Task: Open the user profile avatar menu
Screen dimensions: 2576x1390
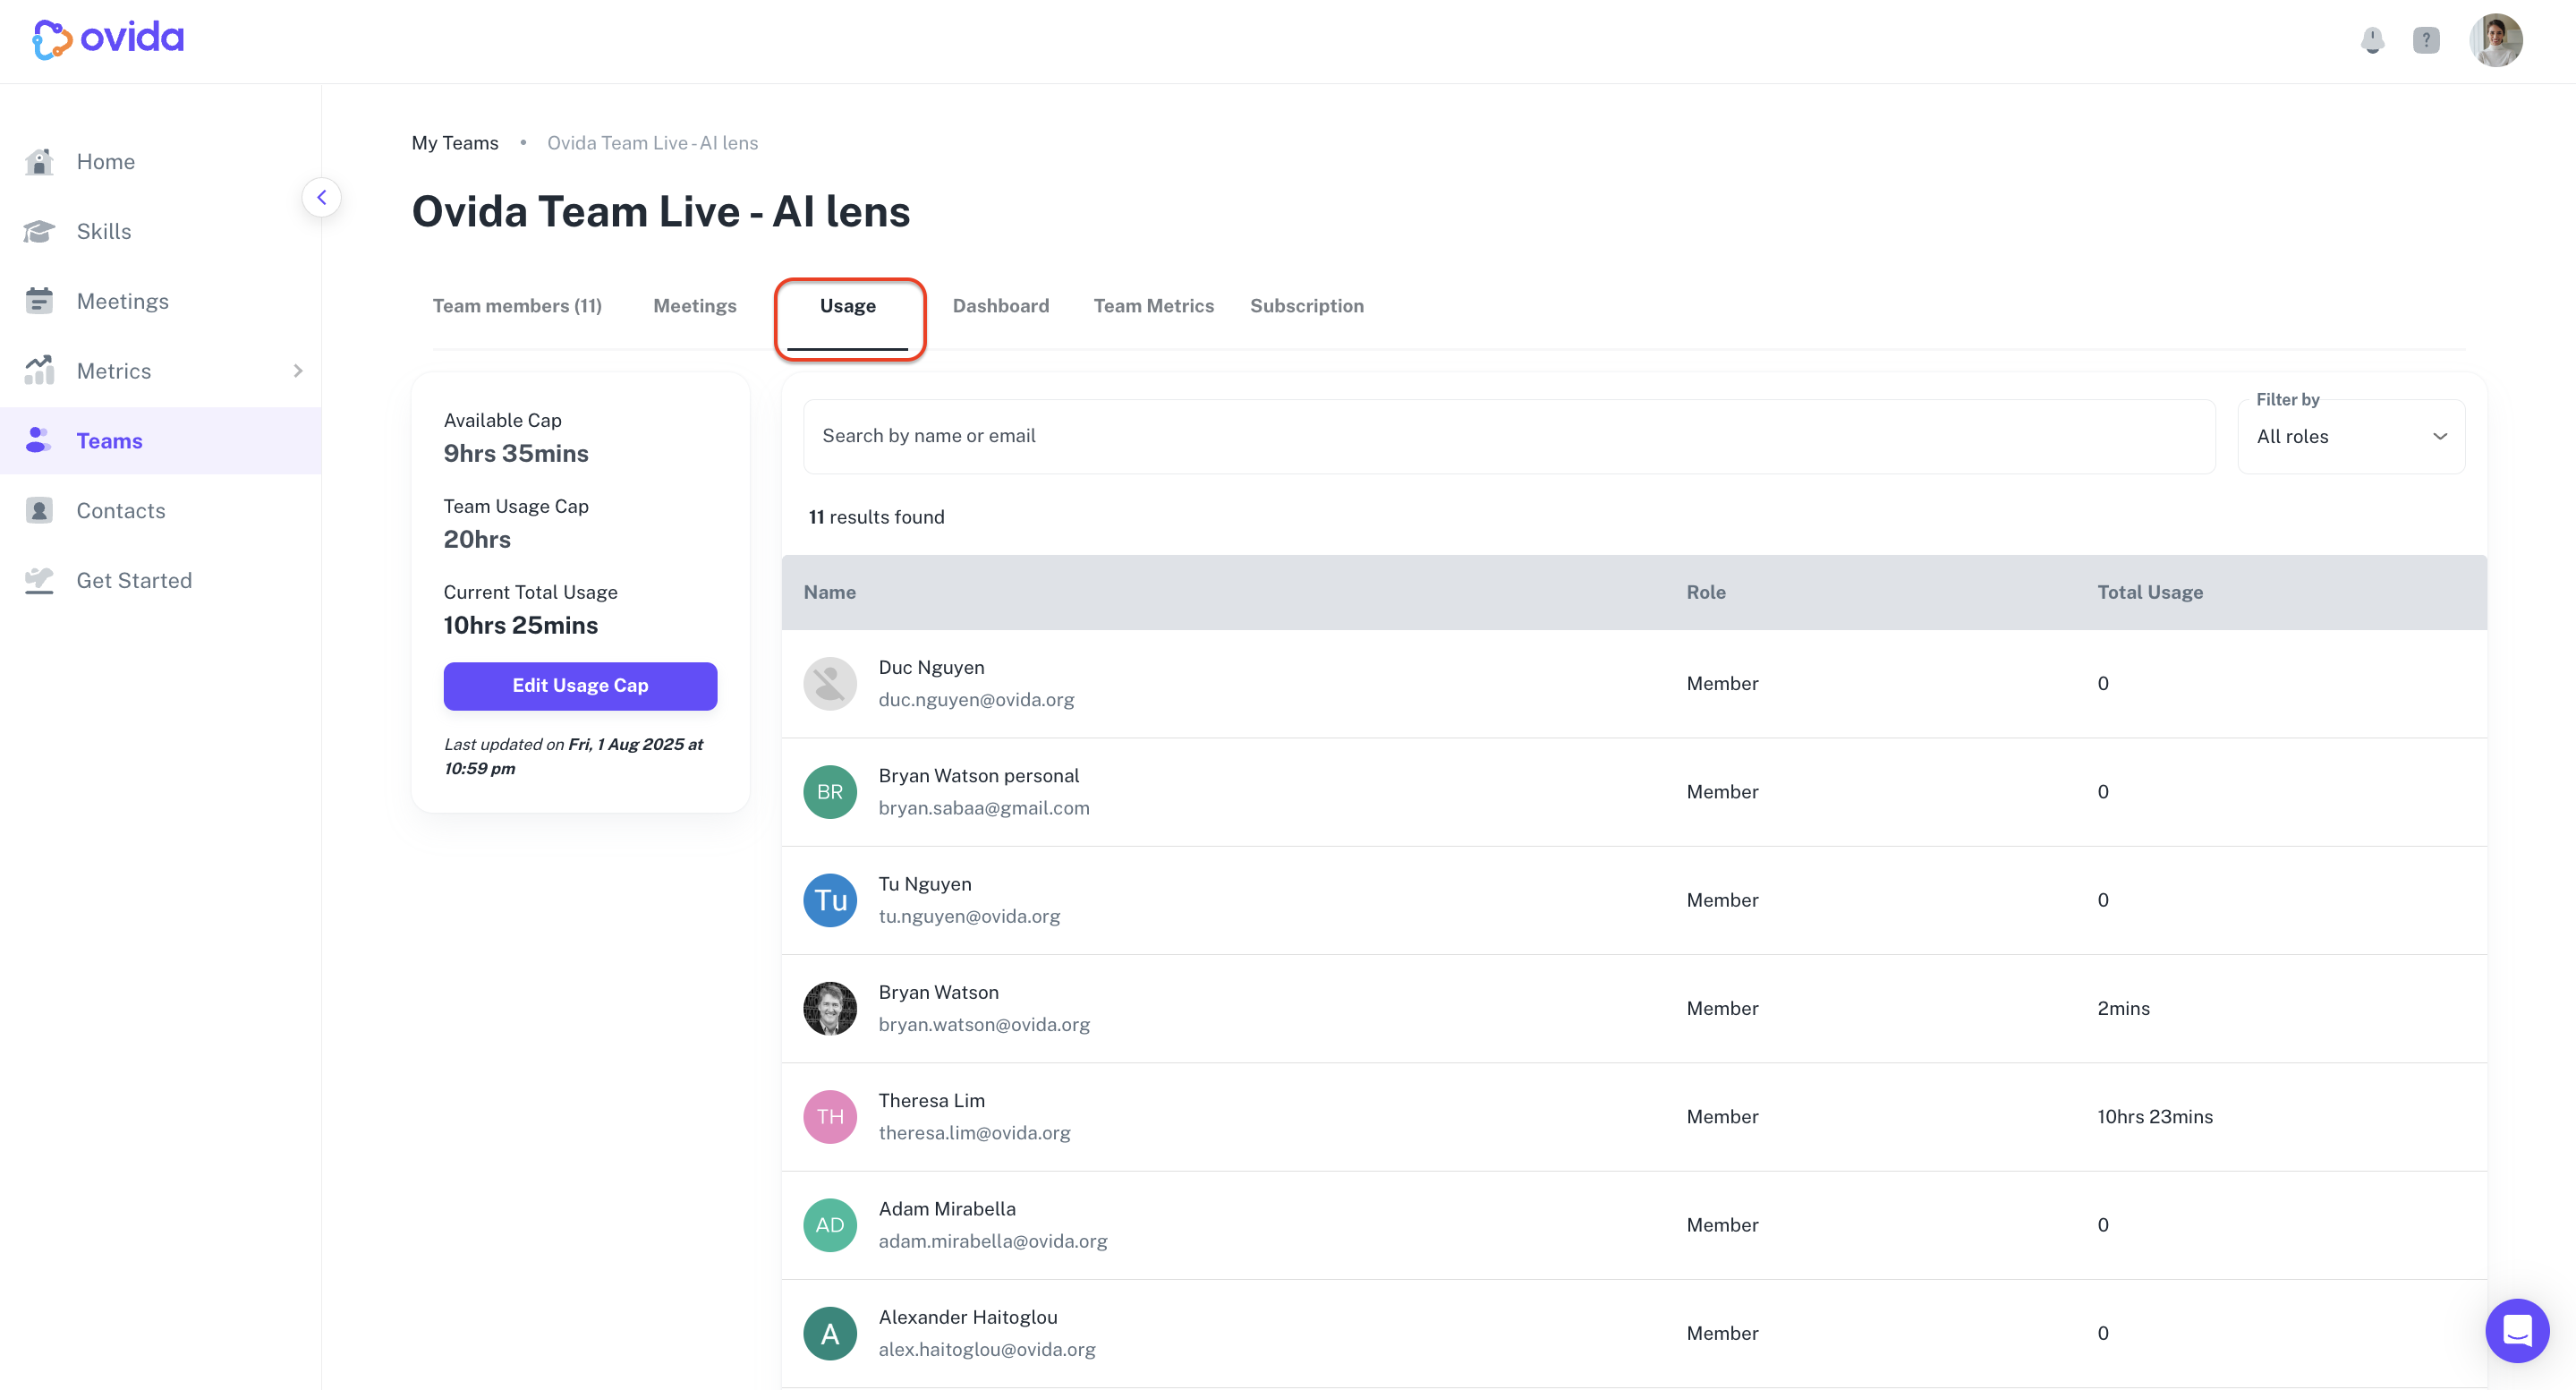Action: click(x=2495, y=40)
